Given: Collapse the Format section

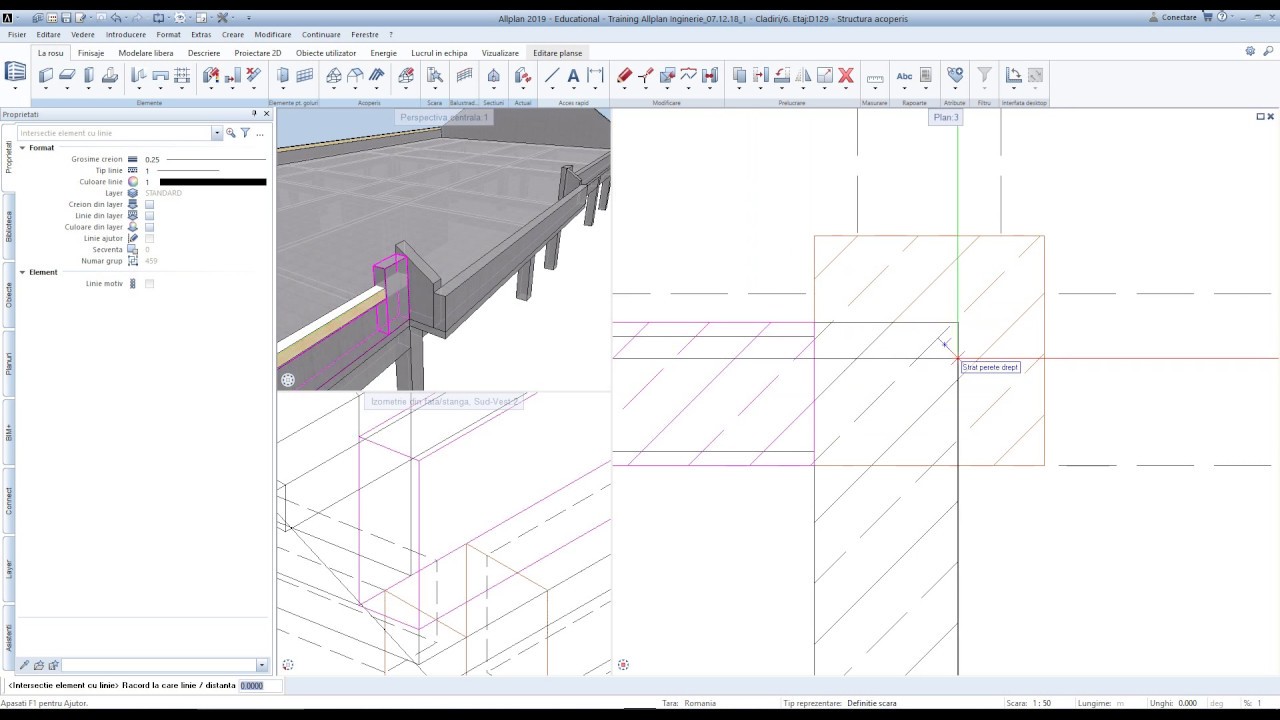Looking at the screenshot, I should [22, 148].
